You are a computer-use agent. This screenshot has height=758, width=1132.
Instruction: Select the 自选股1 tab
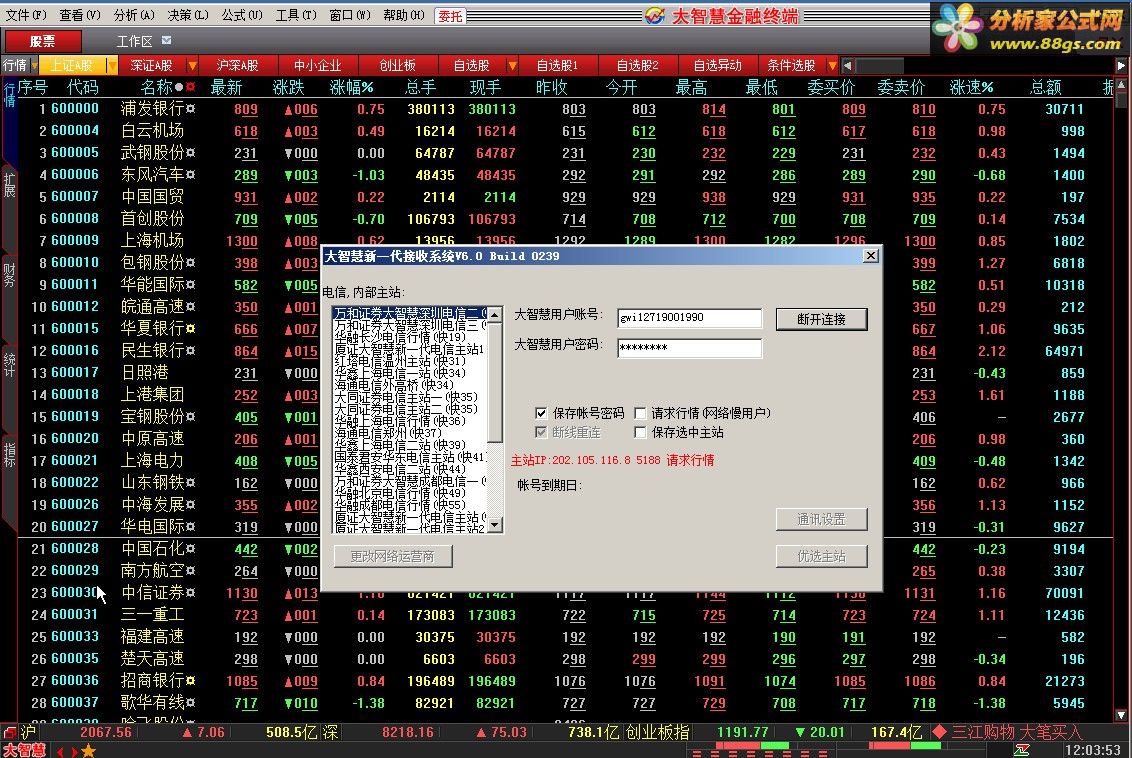(557, 66)
